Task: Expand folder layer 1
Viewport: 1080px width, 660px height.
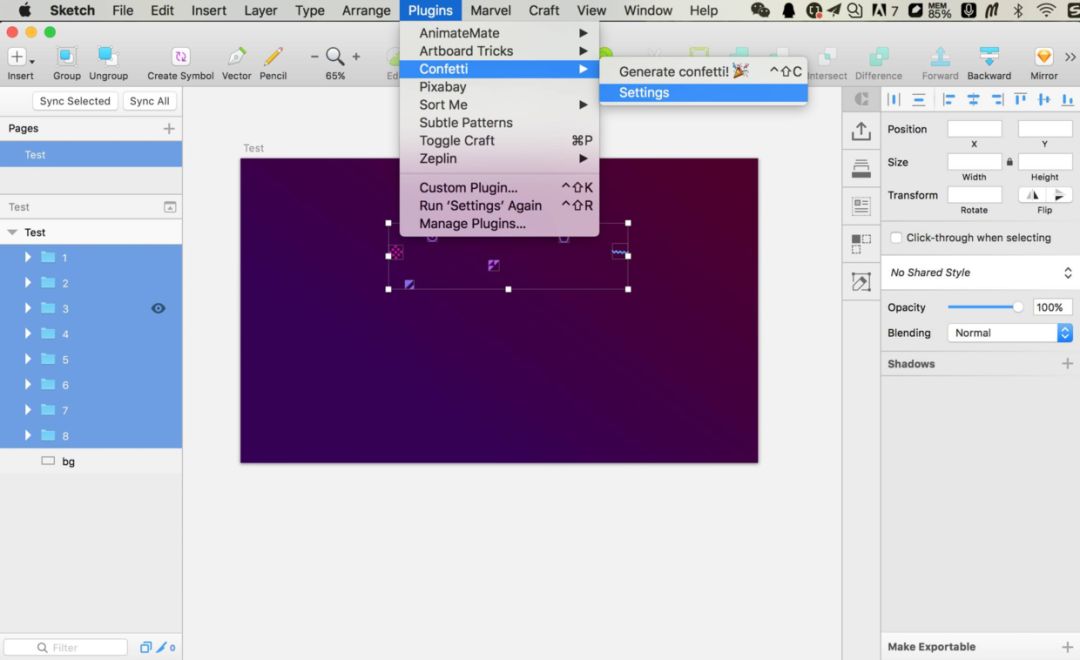Action: (x=28, y=258)
